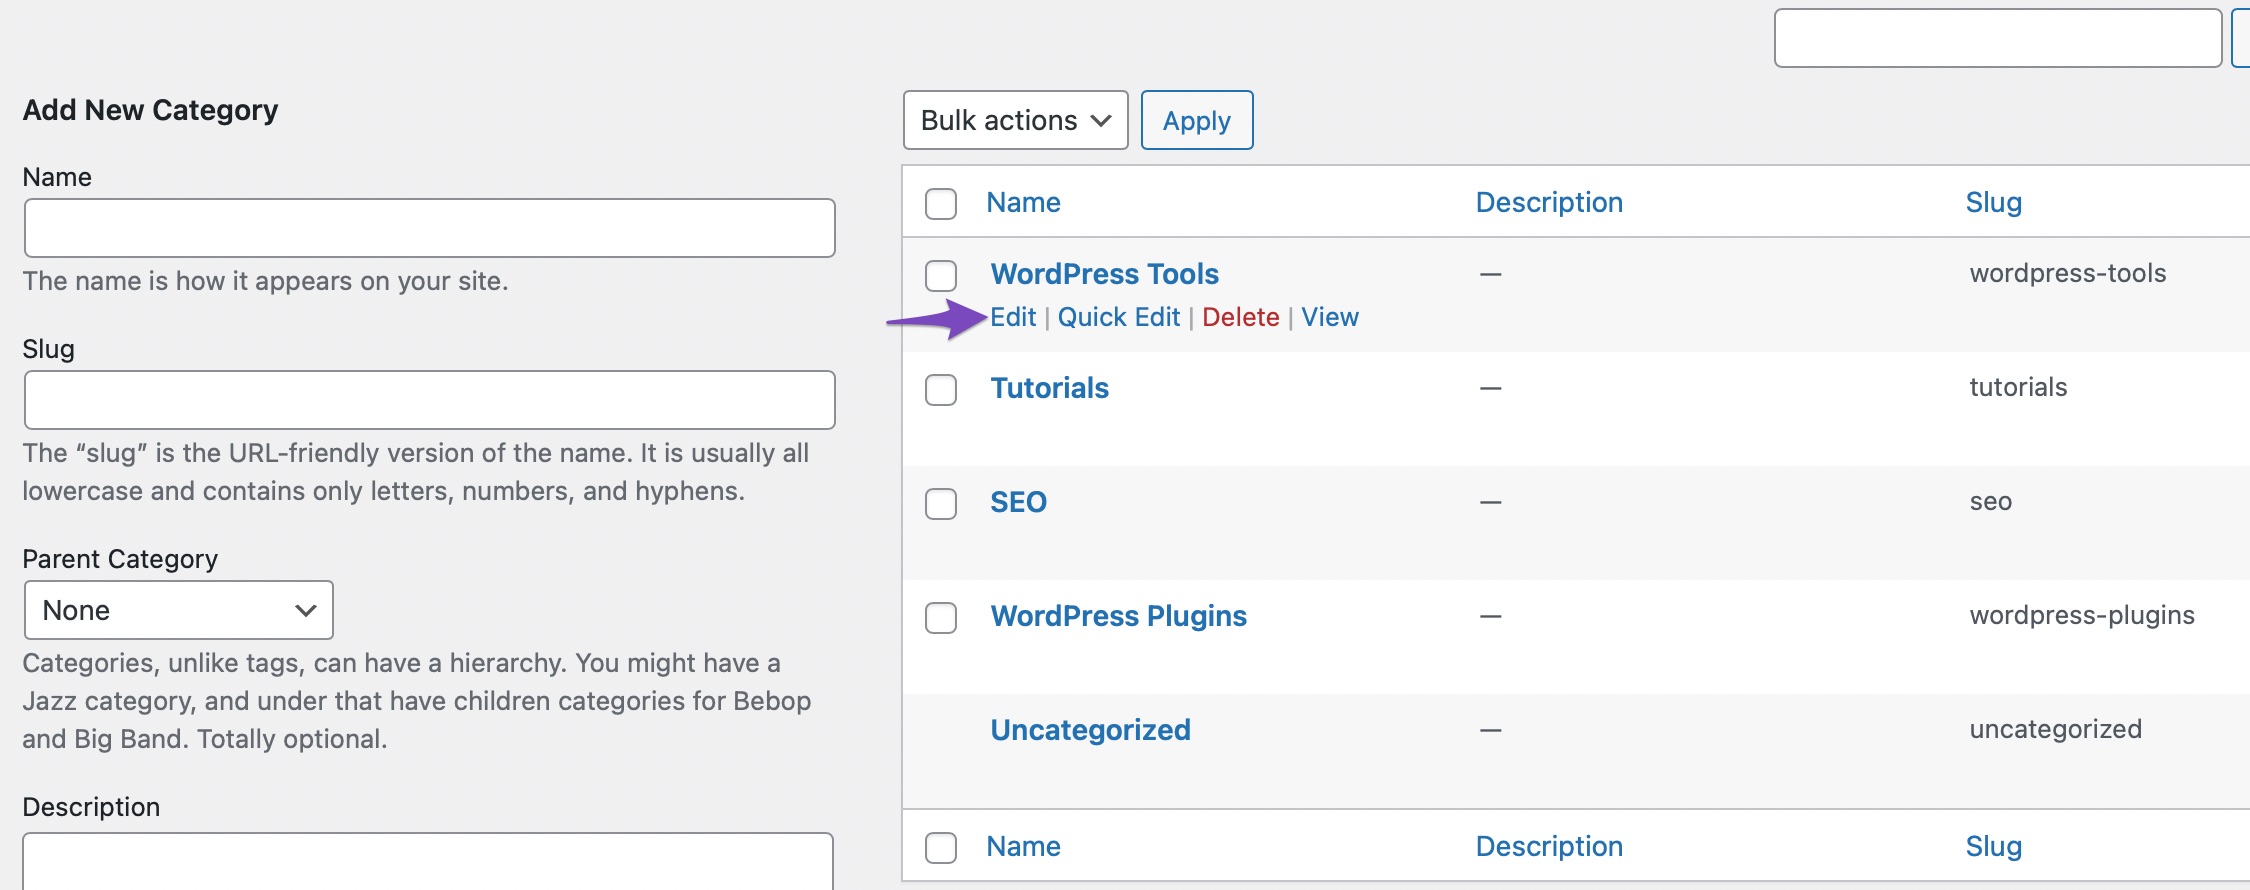Open the SEO category link
The height and width of the screenshot is (890, 2250).
(x=1019, y=502)
